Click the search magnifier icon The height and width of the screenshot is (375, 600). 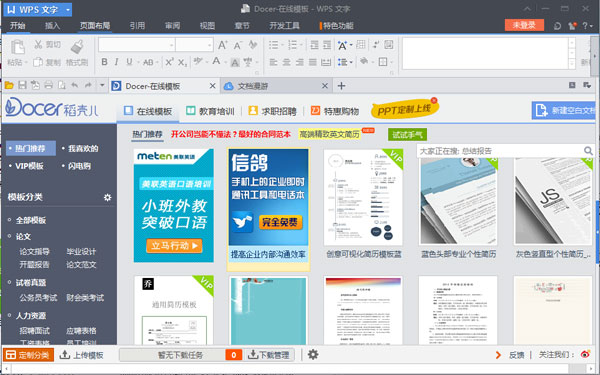tap(588, 151)
